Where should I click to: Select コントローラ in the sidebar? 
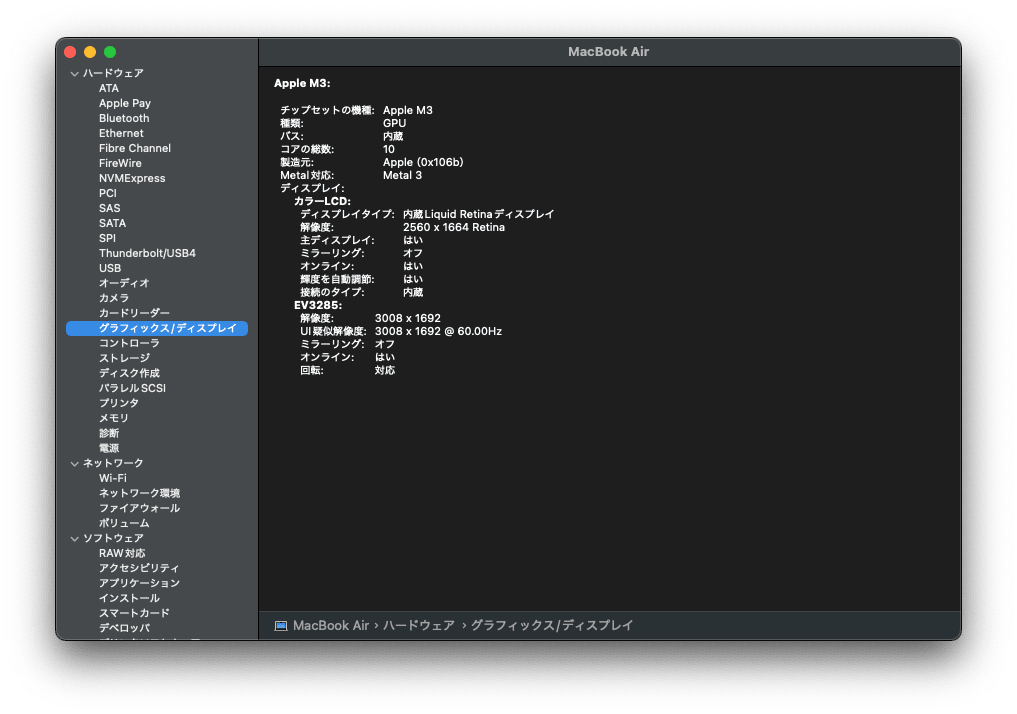coord(129,343)
